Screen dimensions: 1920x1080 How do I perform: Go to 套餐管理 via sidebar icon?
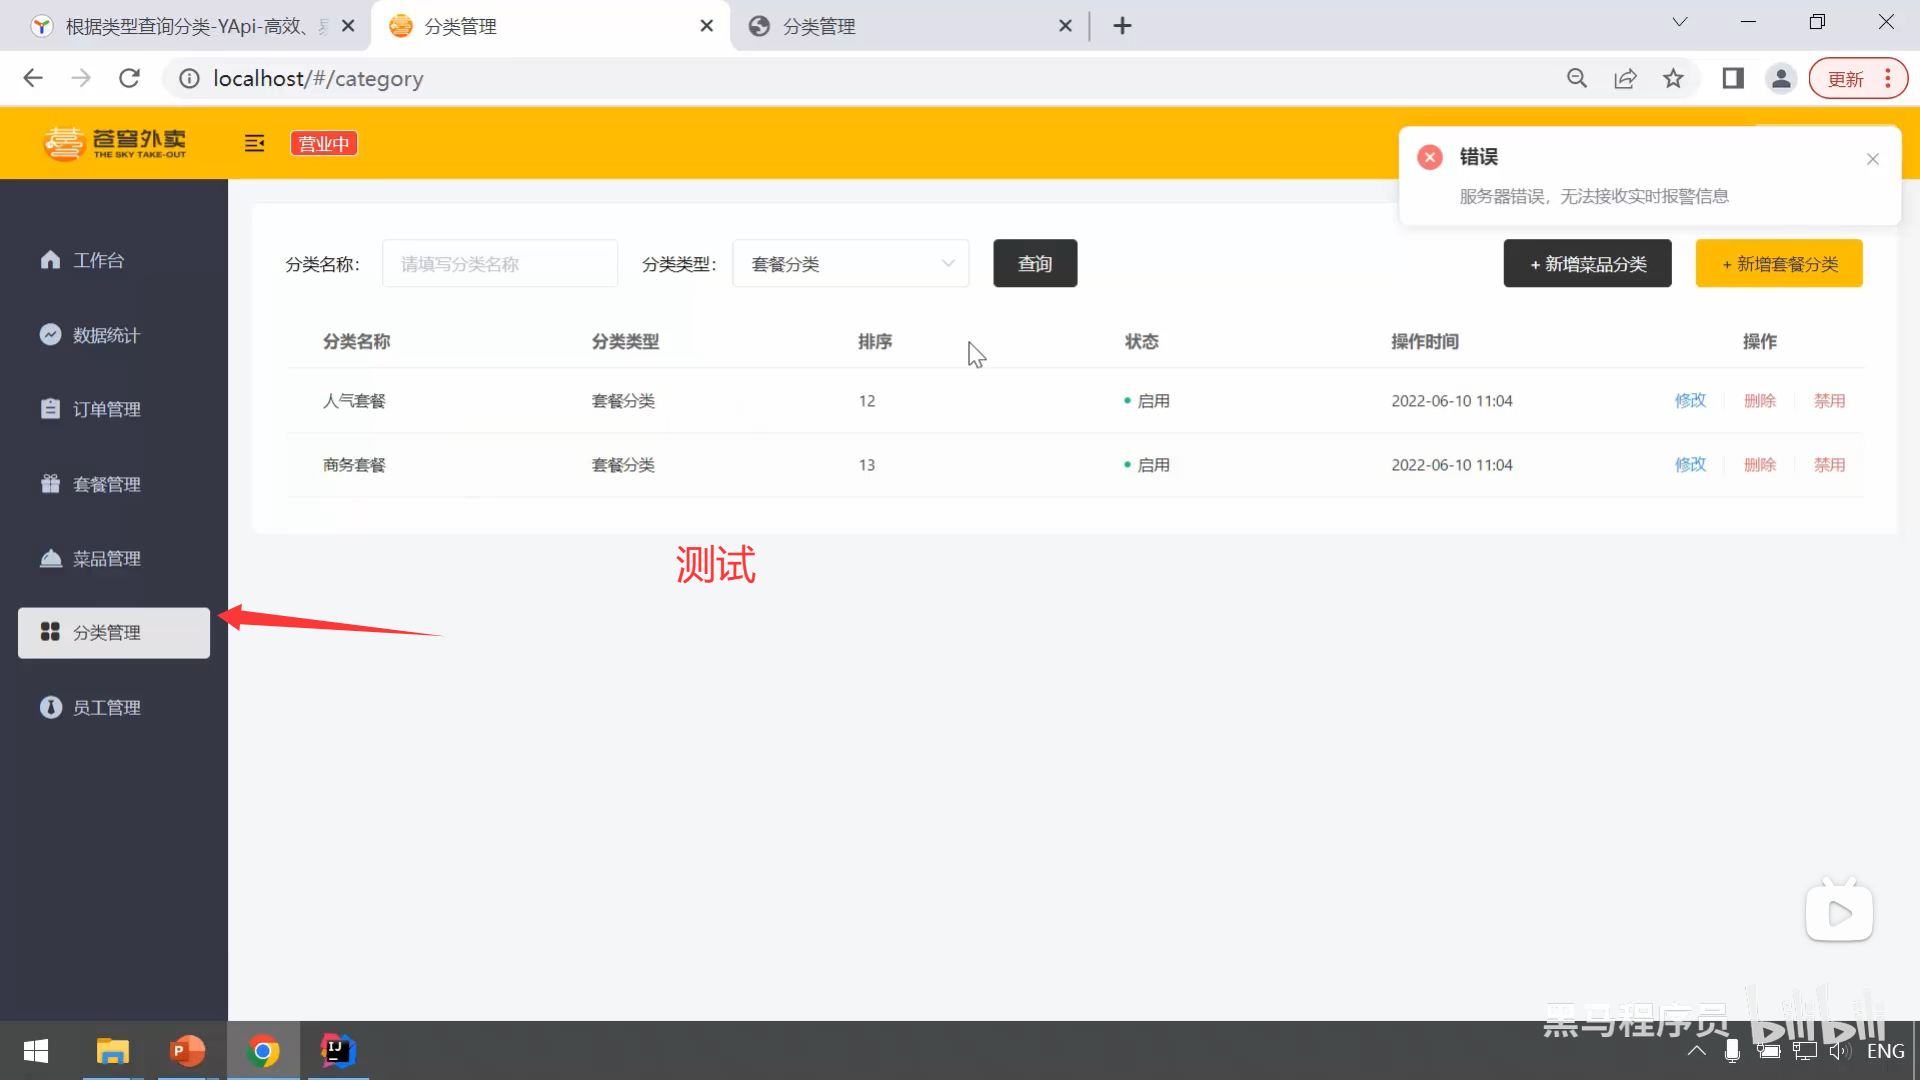click(104, 484)
